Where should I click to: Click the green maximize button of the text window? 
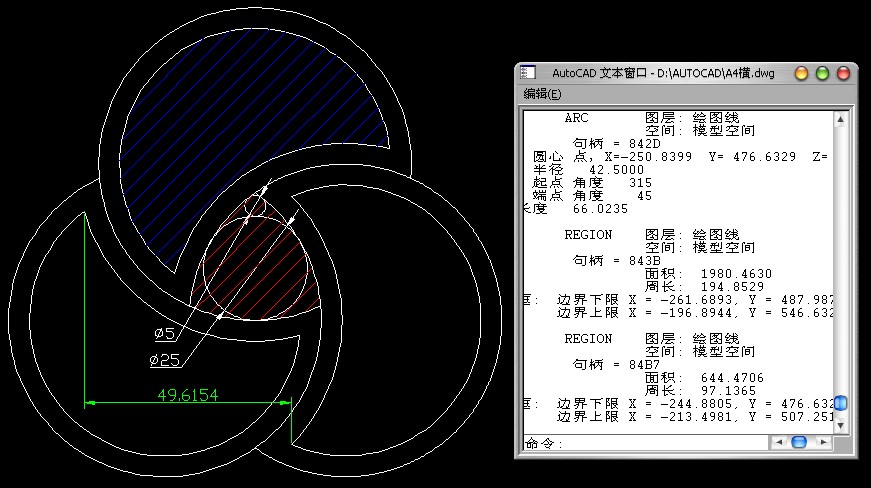coord(822,73)
